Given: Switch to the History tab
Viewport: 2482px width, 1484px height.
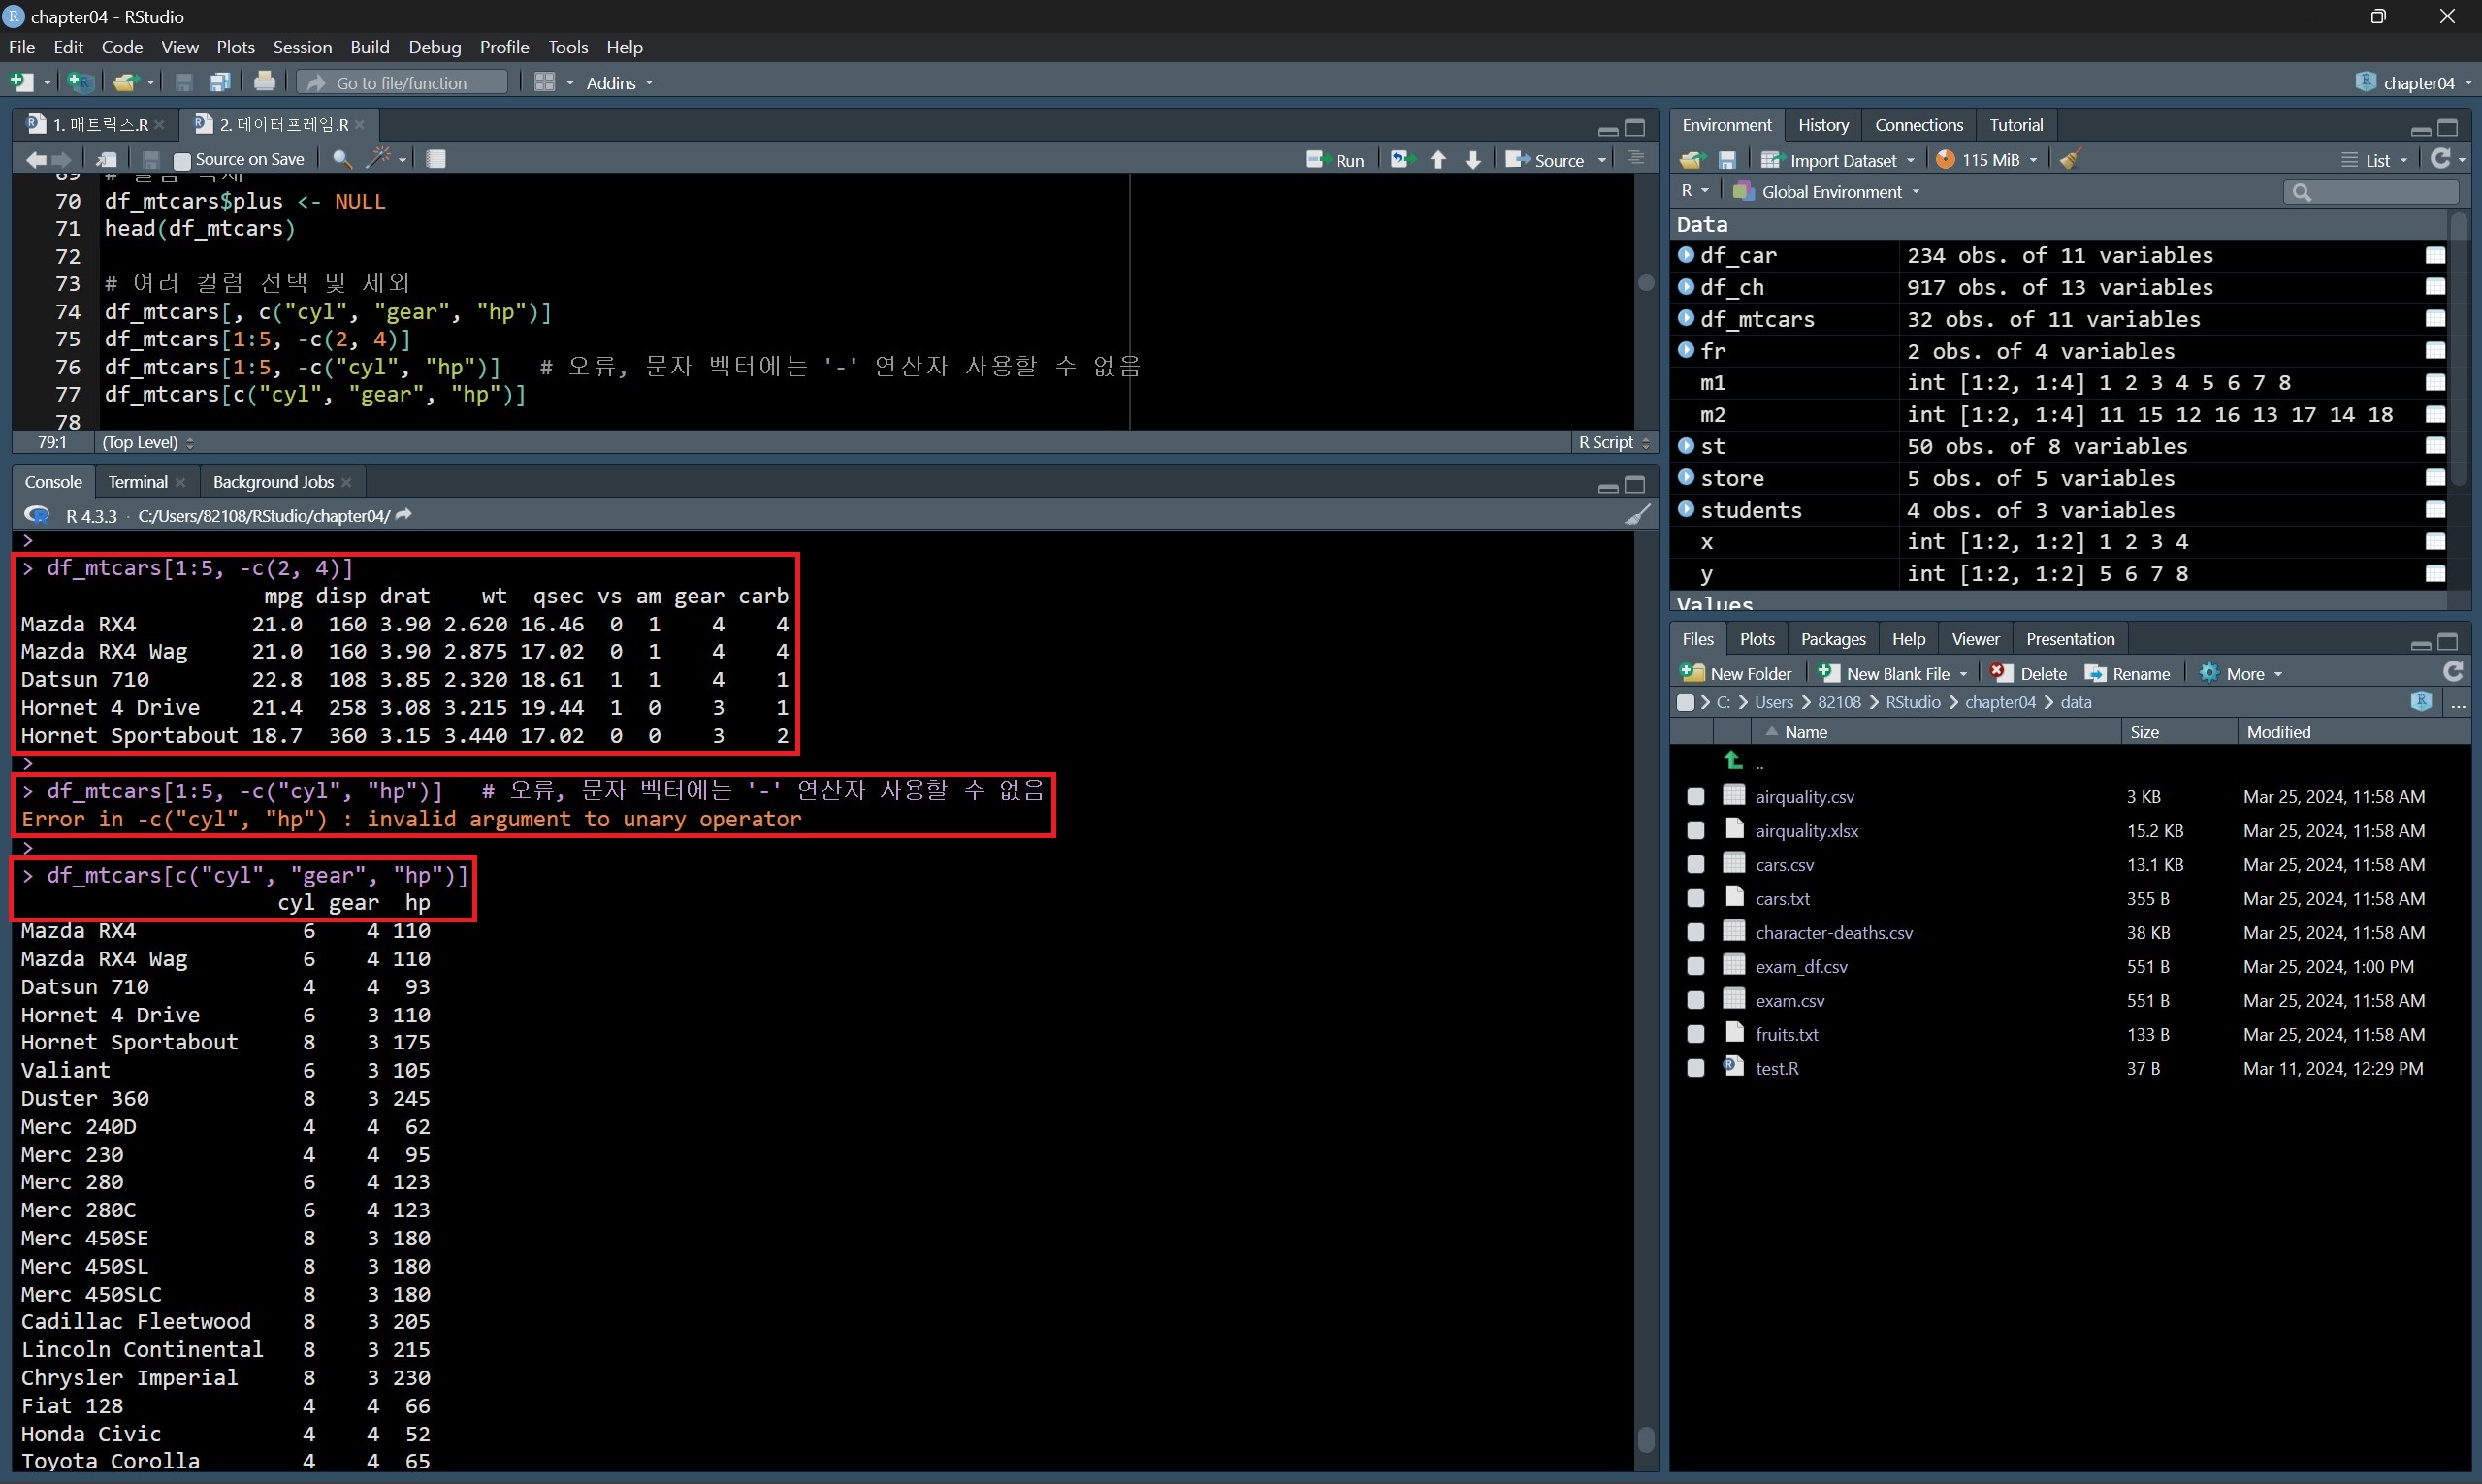Looking at the screenshot, I should click(1822, 125).
